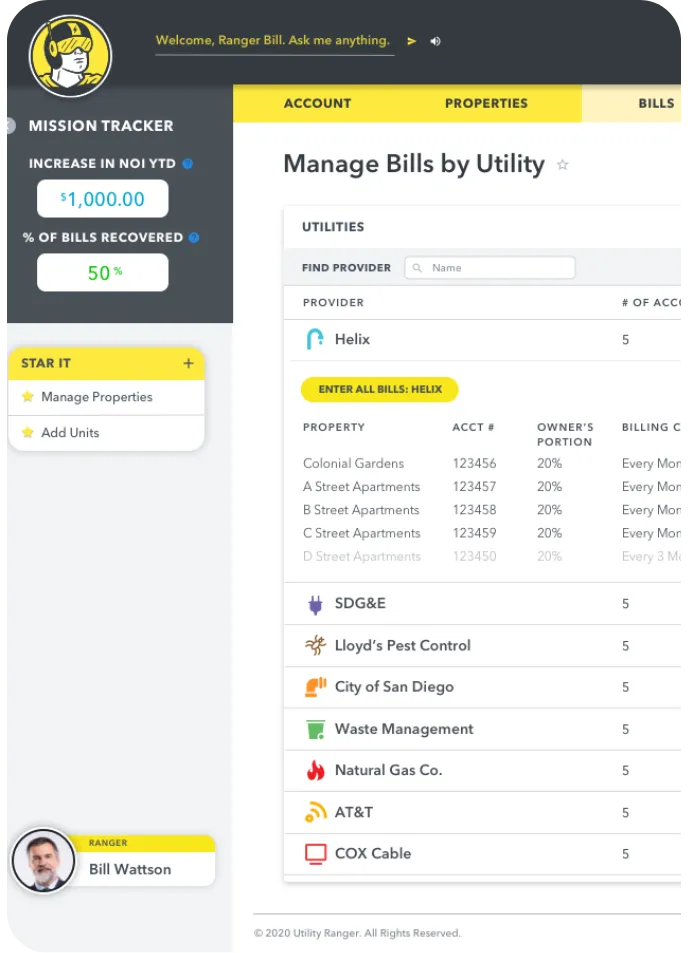Click the Natural Gas Co. flame icon

click(x=315, y=770)
